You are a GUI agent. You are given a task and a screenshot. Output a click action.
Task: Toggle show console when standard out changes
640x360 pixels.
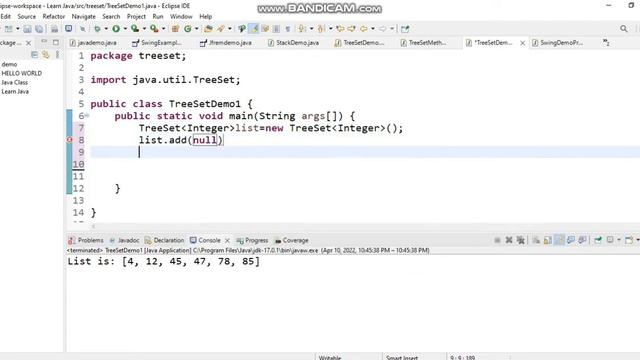point(571,240)
